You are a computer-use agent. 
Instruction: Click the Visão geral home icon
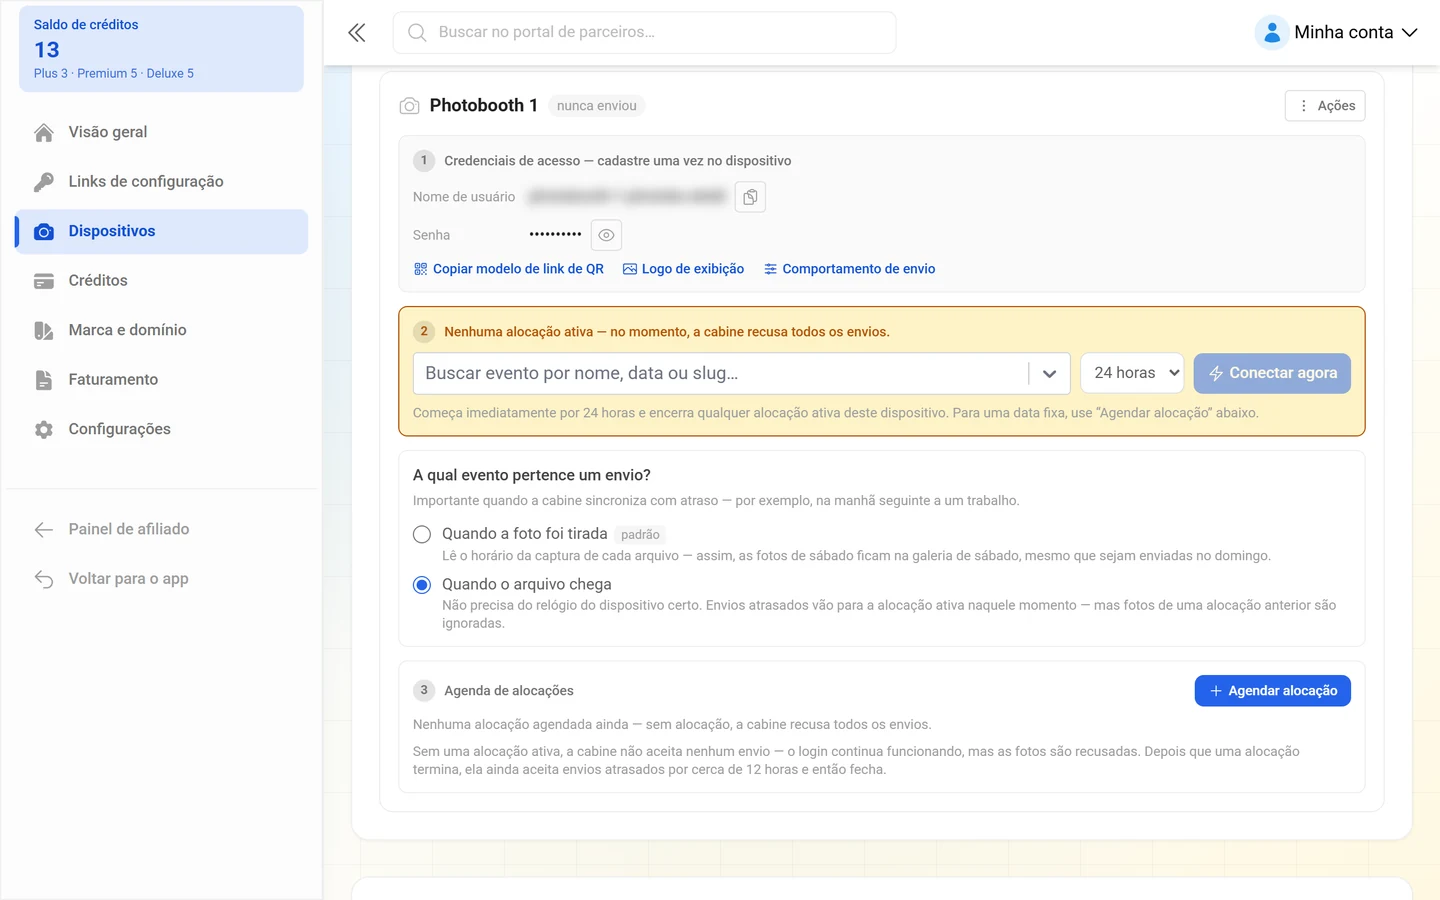[44, 132]
